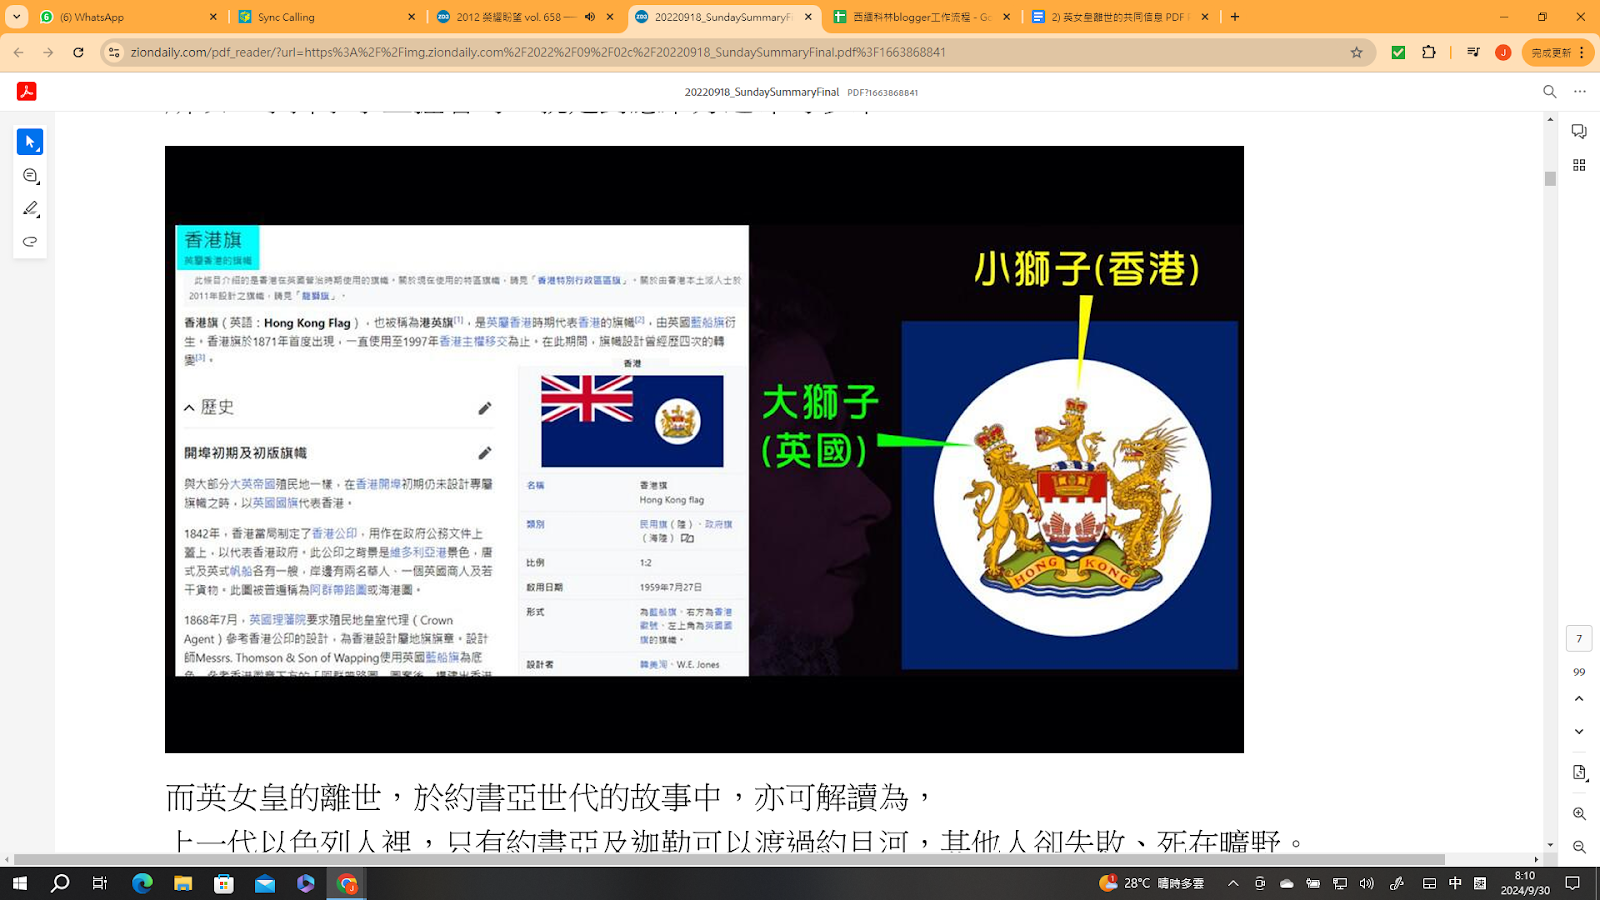Click the vertical scrollbar thumb
The height and width of the screenshot is (900, 1600).
pyautogui.click(x=1550, y=178)
